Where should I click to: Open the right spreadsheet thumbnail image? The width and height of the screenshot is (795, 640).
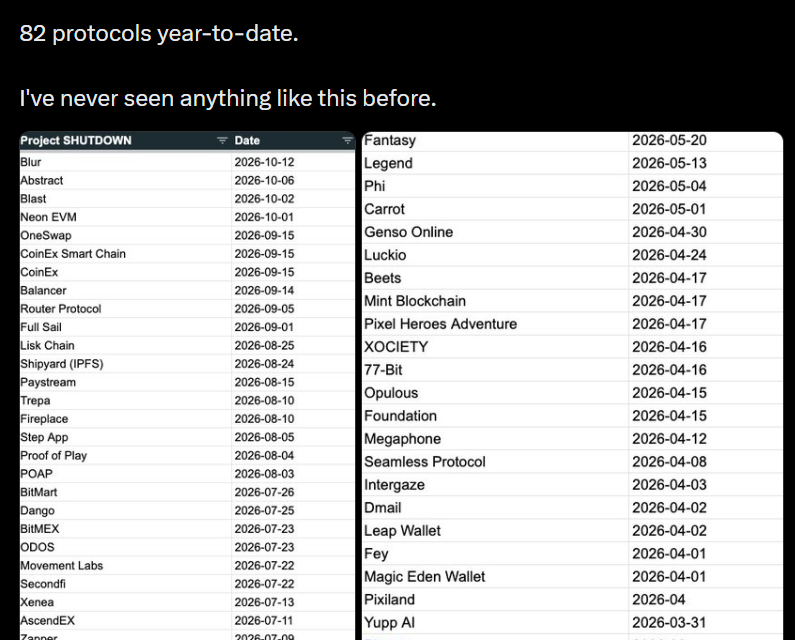pos(572,386)
